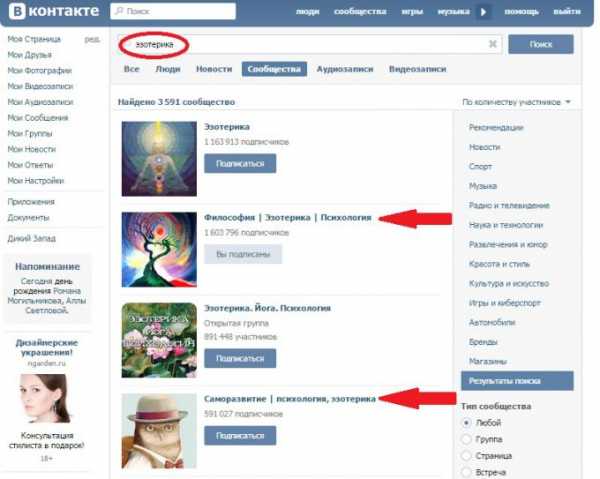Open "Саморазвитие | психология, эзотерика" title link

coord(290,399)
